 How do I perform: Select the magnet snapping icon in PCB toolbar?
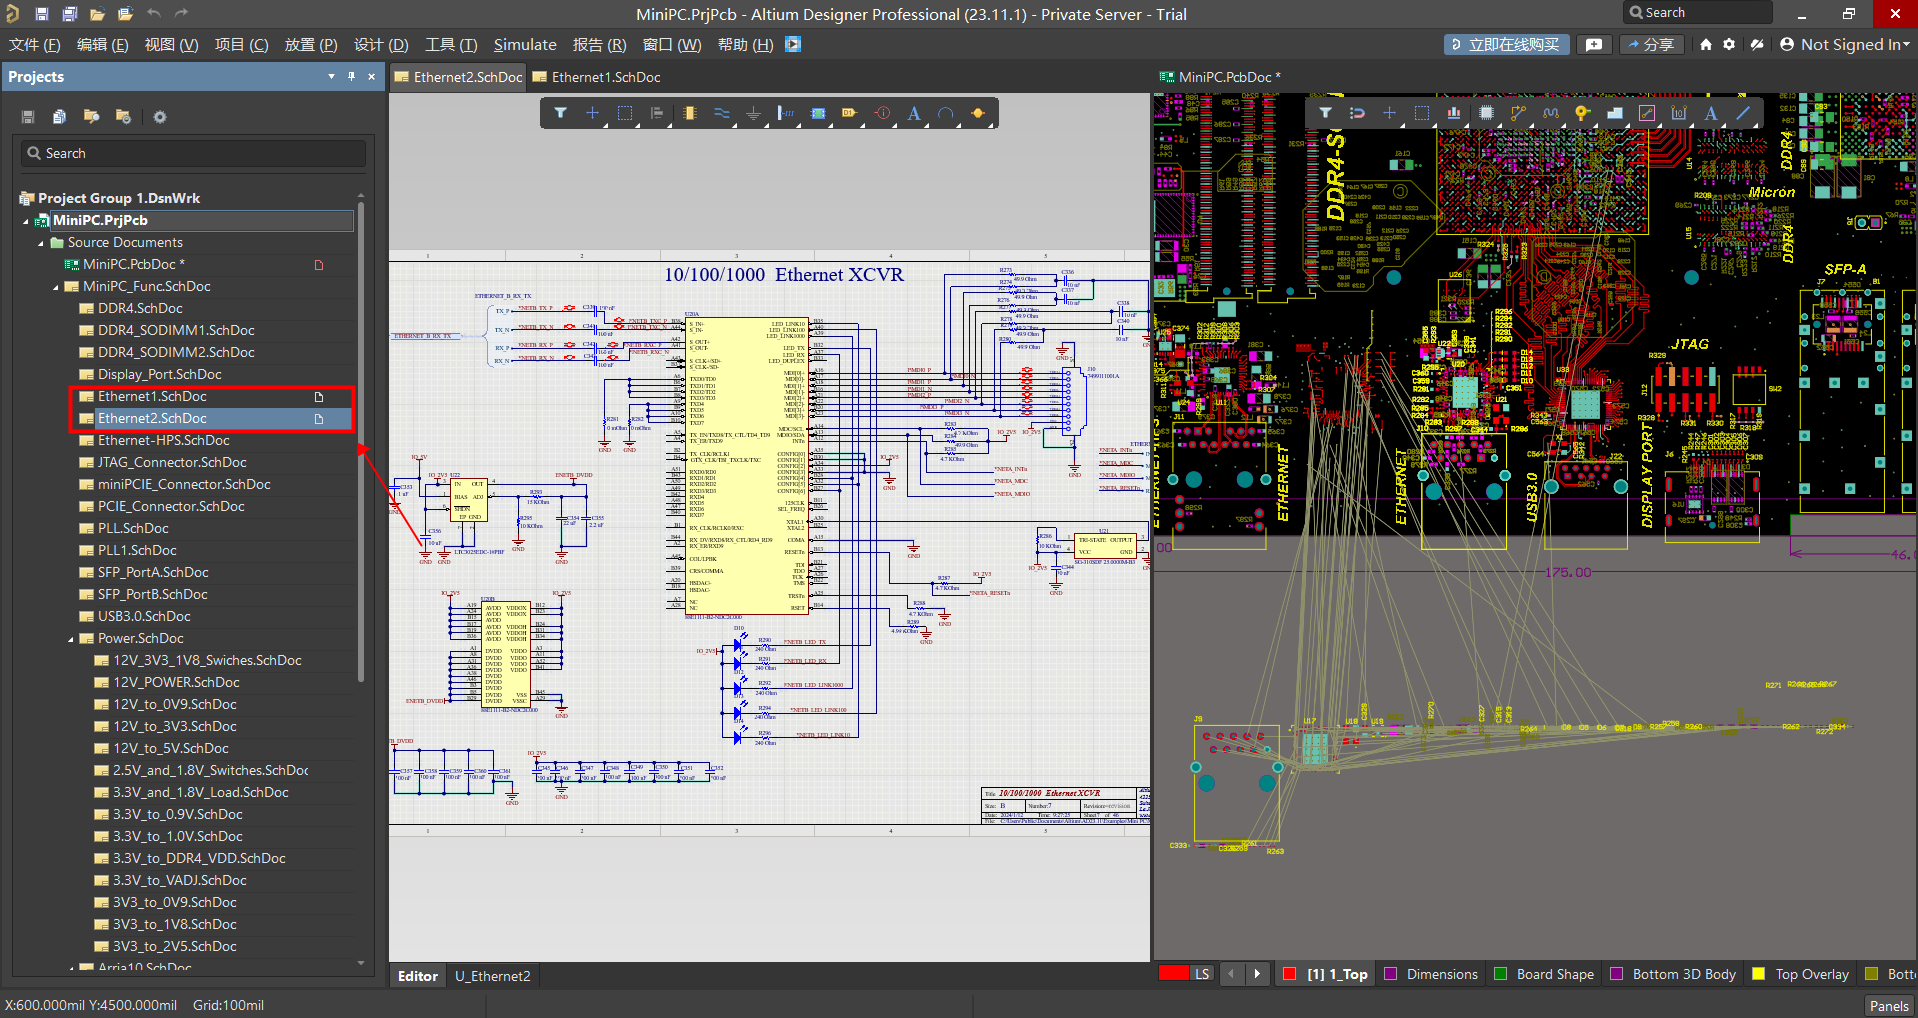pyautogui.click(x=1357, y=113)
